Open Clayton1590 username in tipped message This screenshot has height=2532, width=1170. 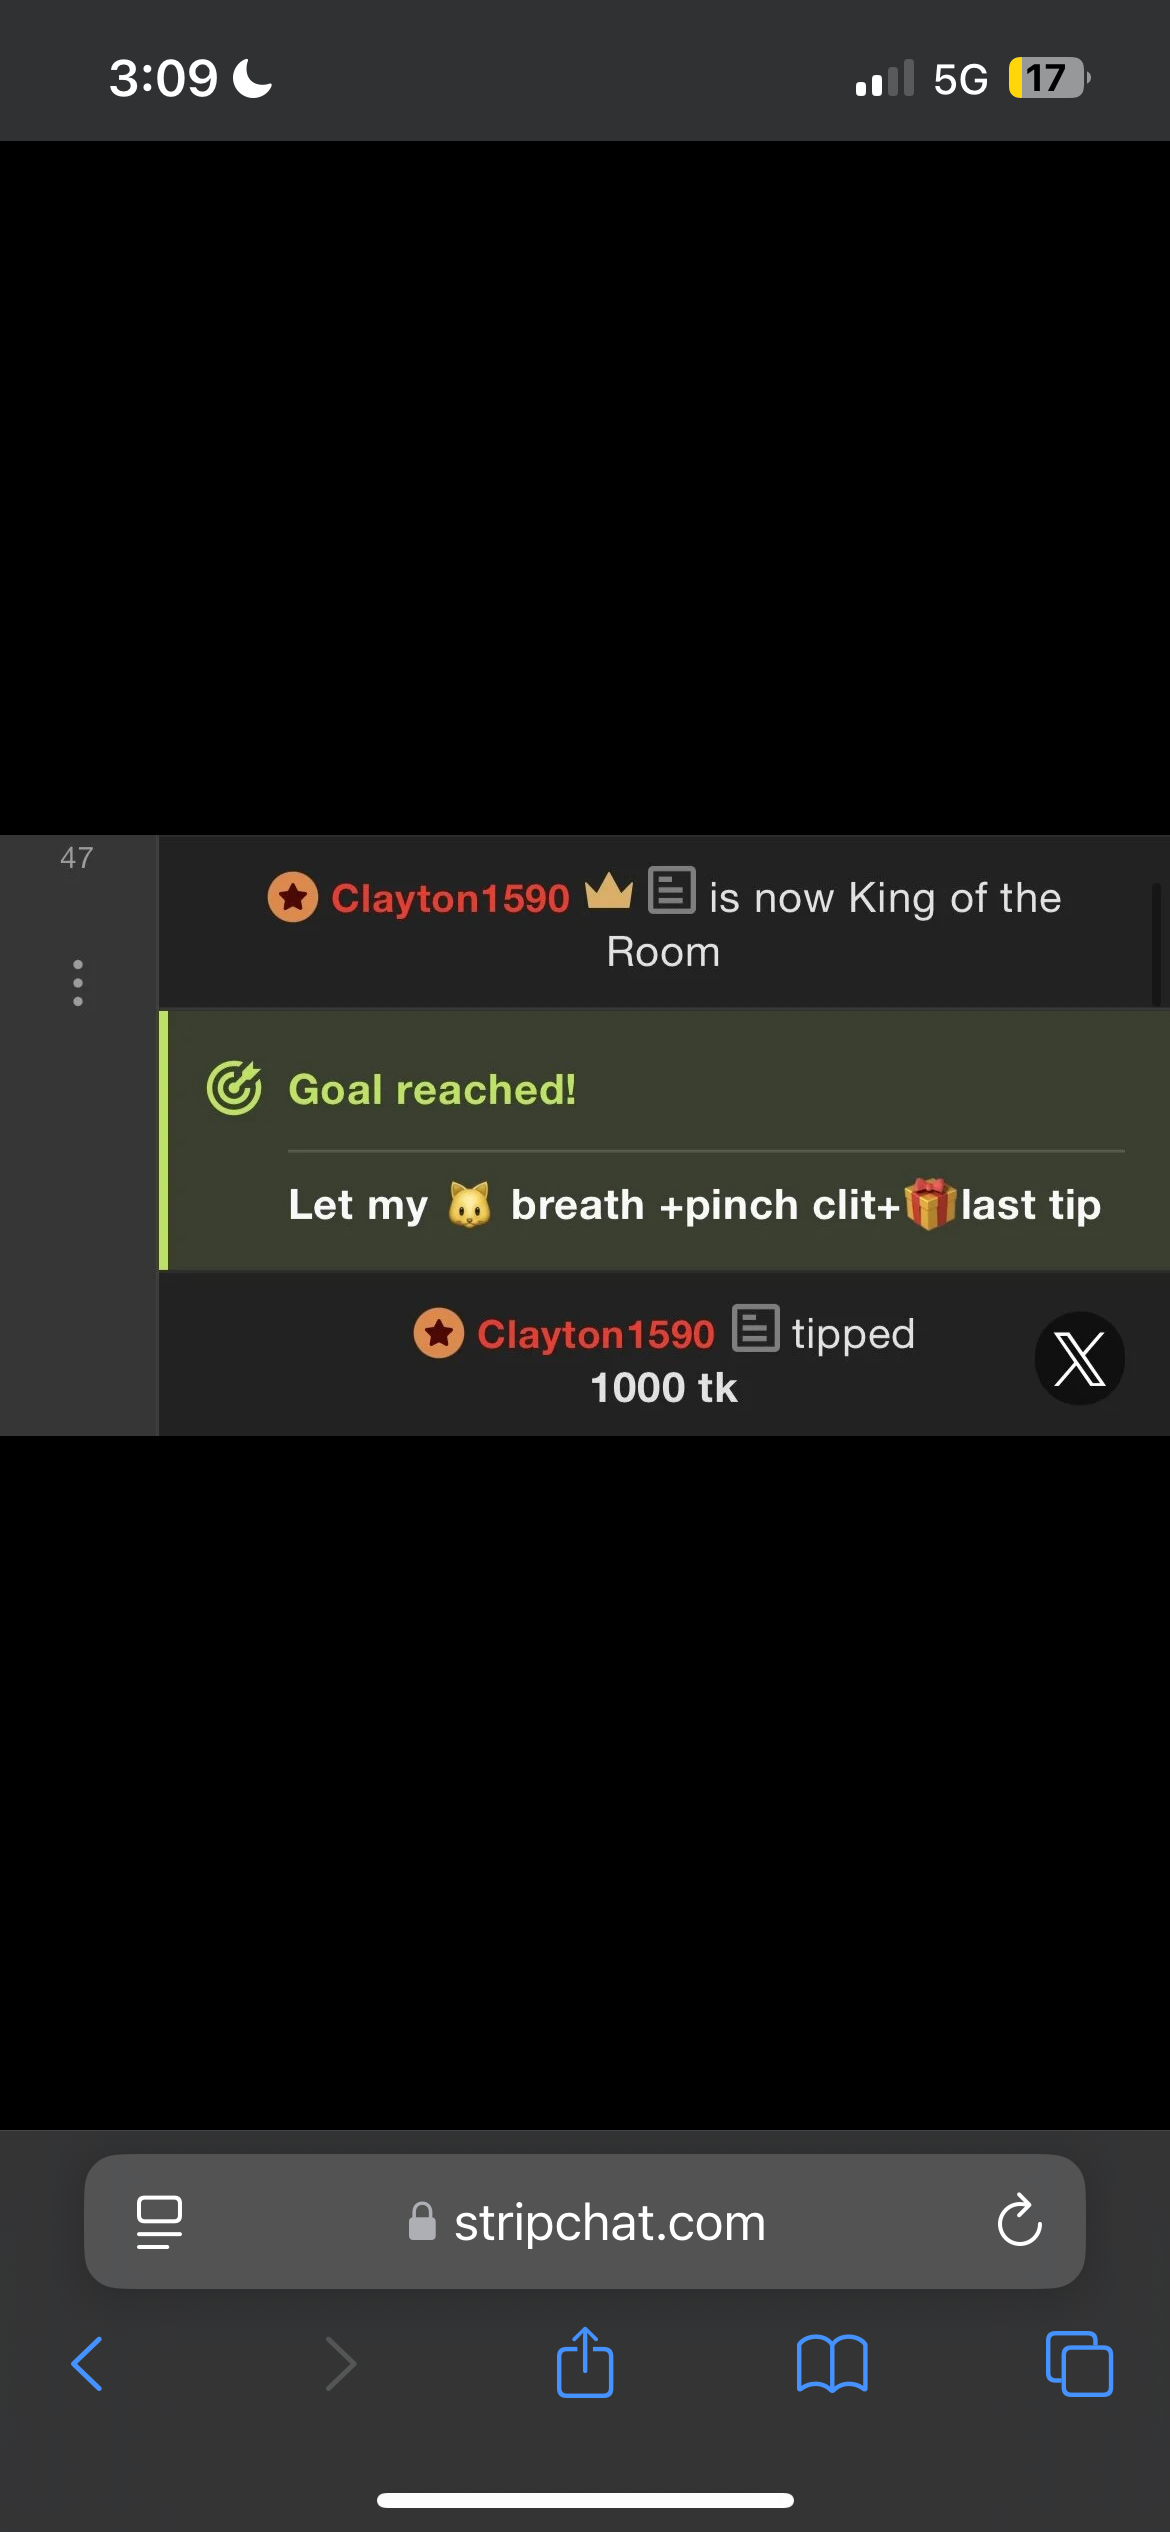click(596, 1334)
